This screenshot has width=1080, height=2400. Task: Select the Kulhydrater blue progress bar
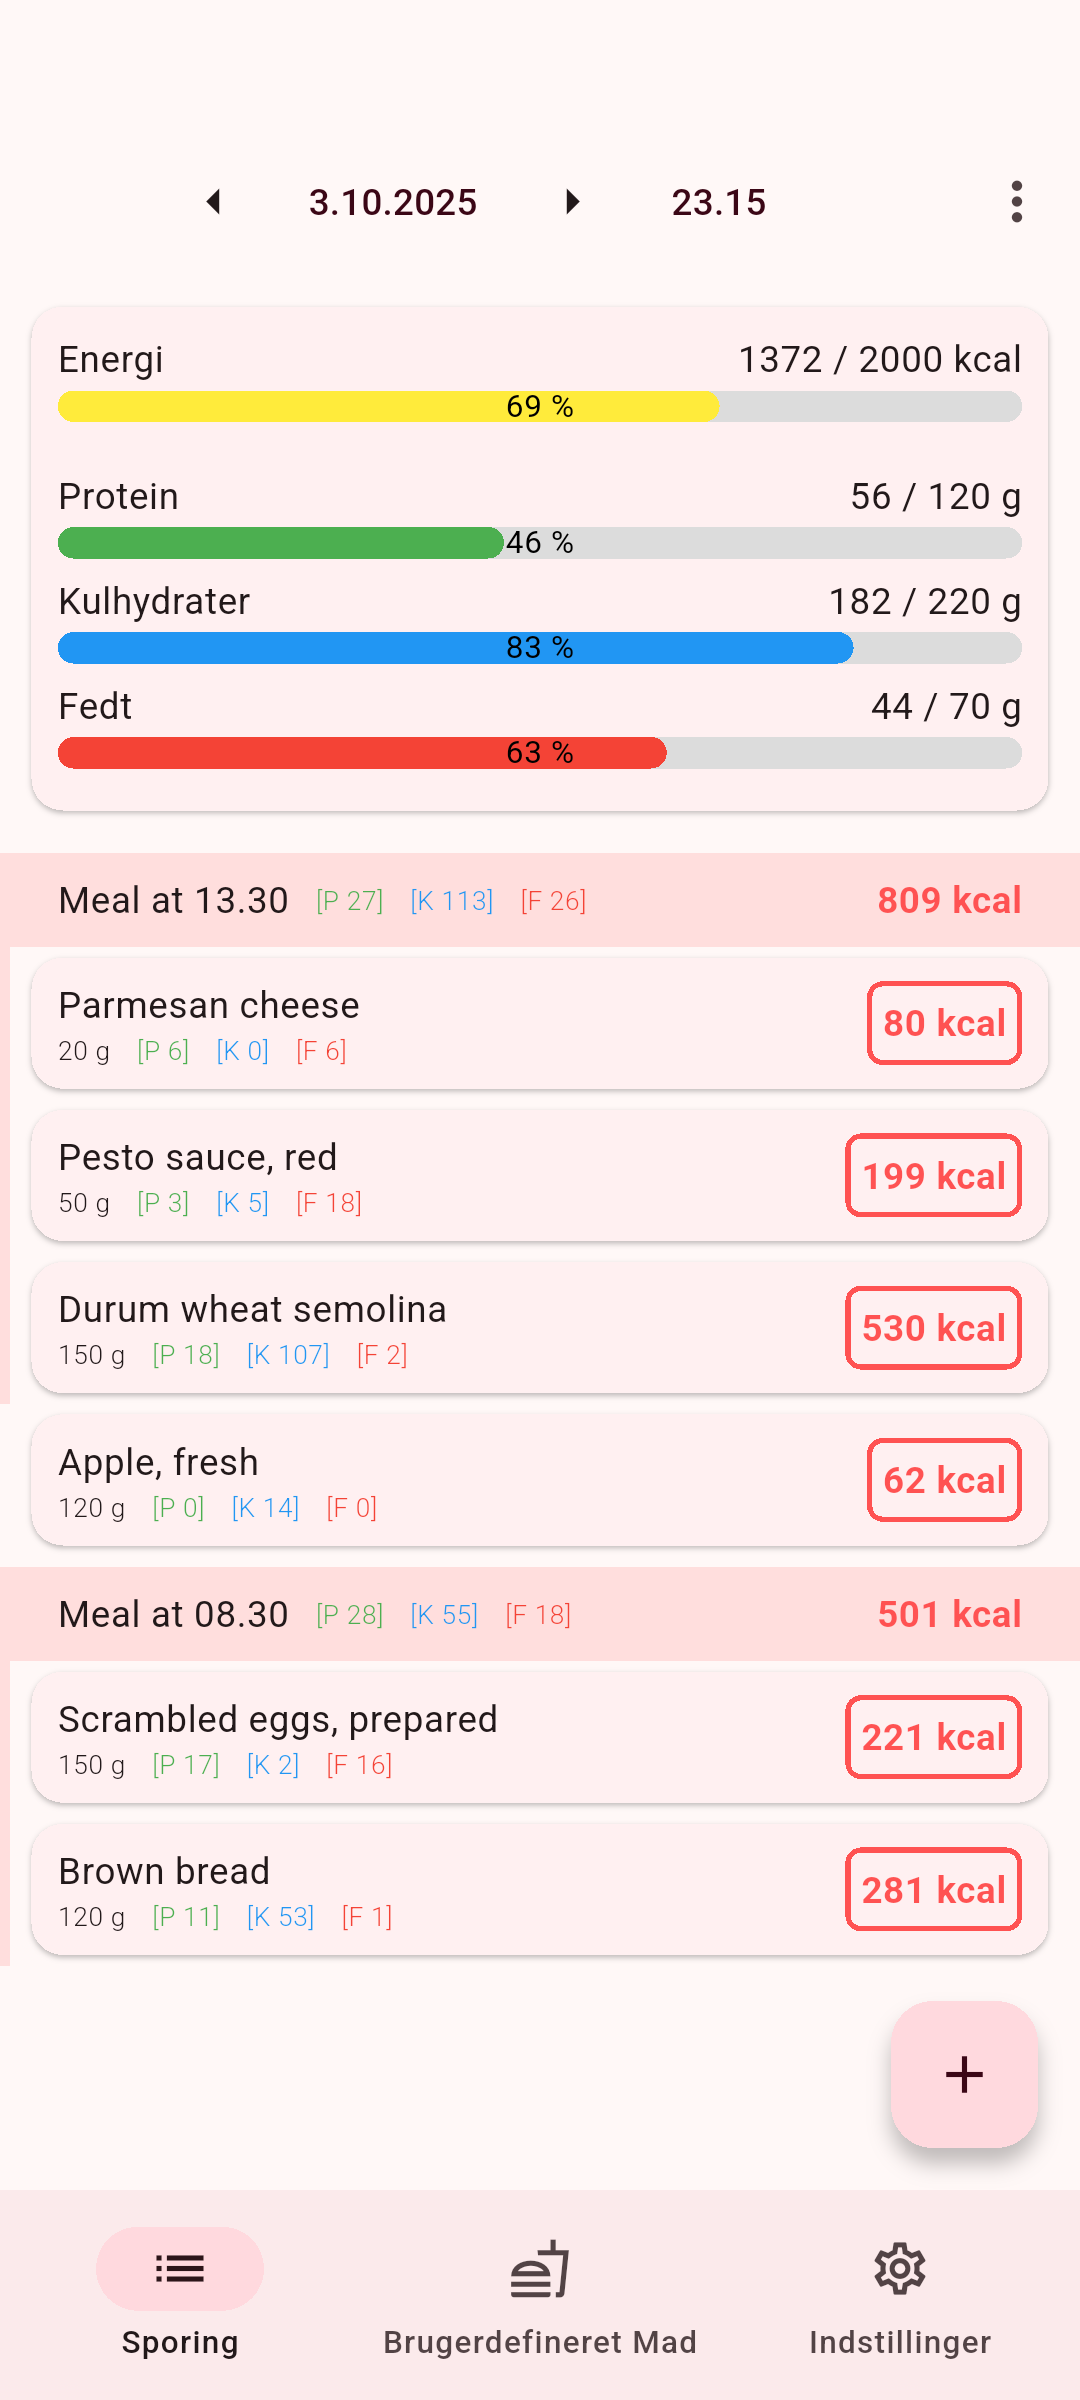pos(540,648)
